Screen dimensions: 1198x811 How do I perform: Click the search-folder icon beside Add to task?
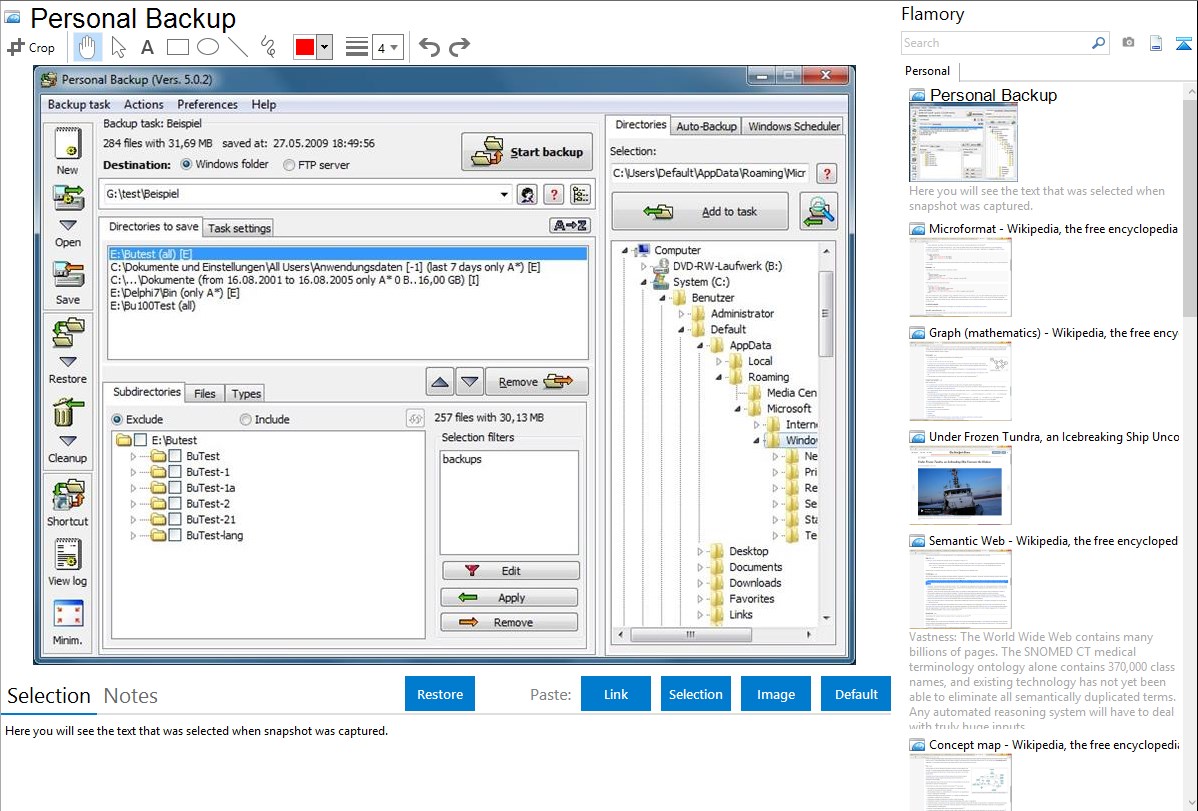[x=818, y=212]
